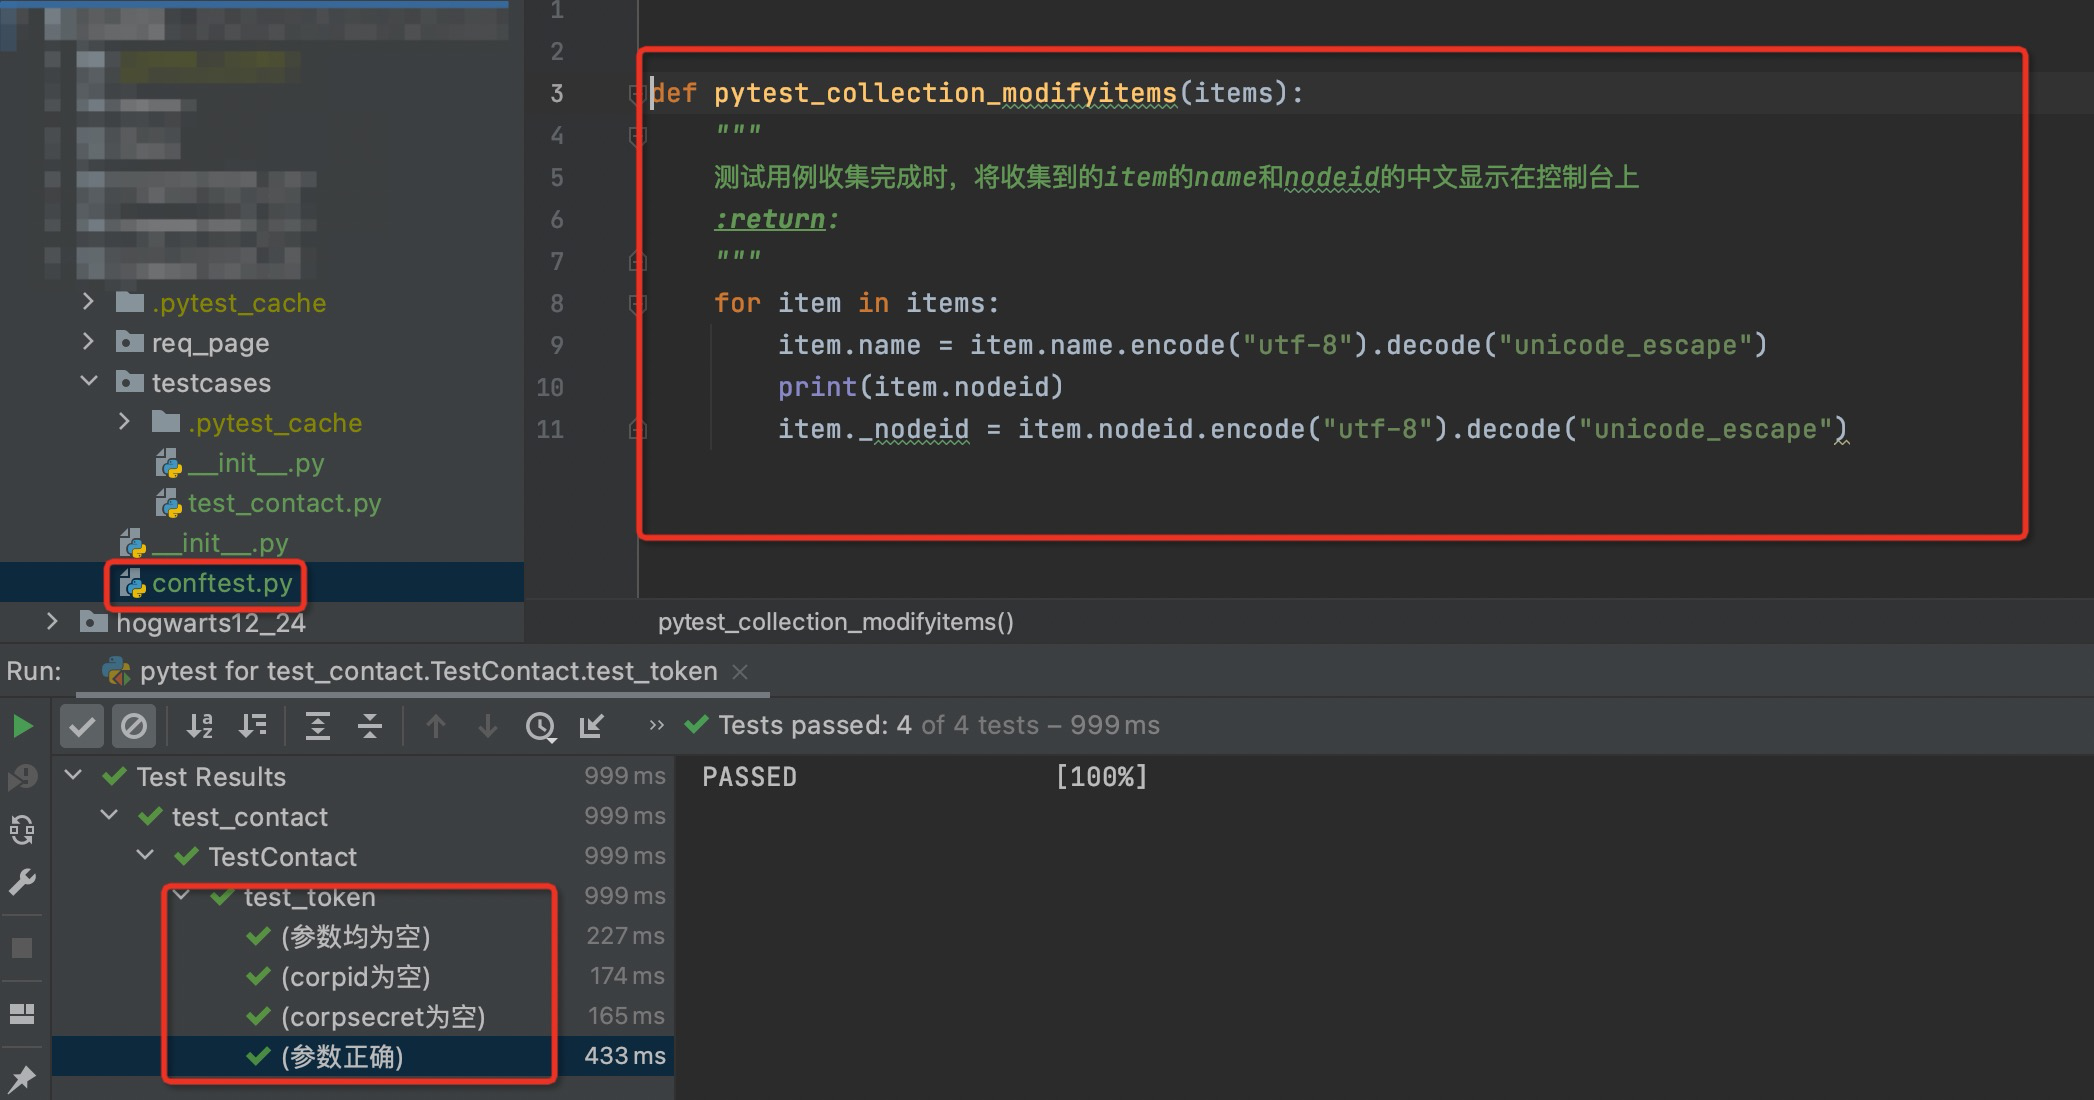Image resolution: width=2094 pixels, height=1100 pixels.
Task: Open test history clock icon
Action: pyautogui.click(x=540, y=726)
